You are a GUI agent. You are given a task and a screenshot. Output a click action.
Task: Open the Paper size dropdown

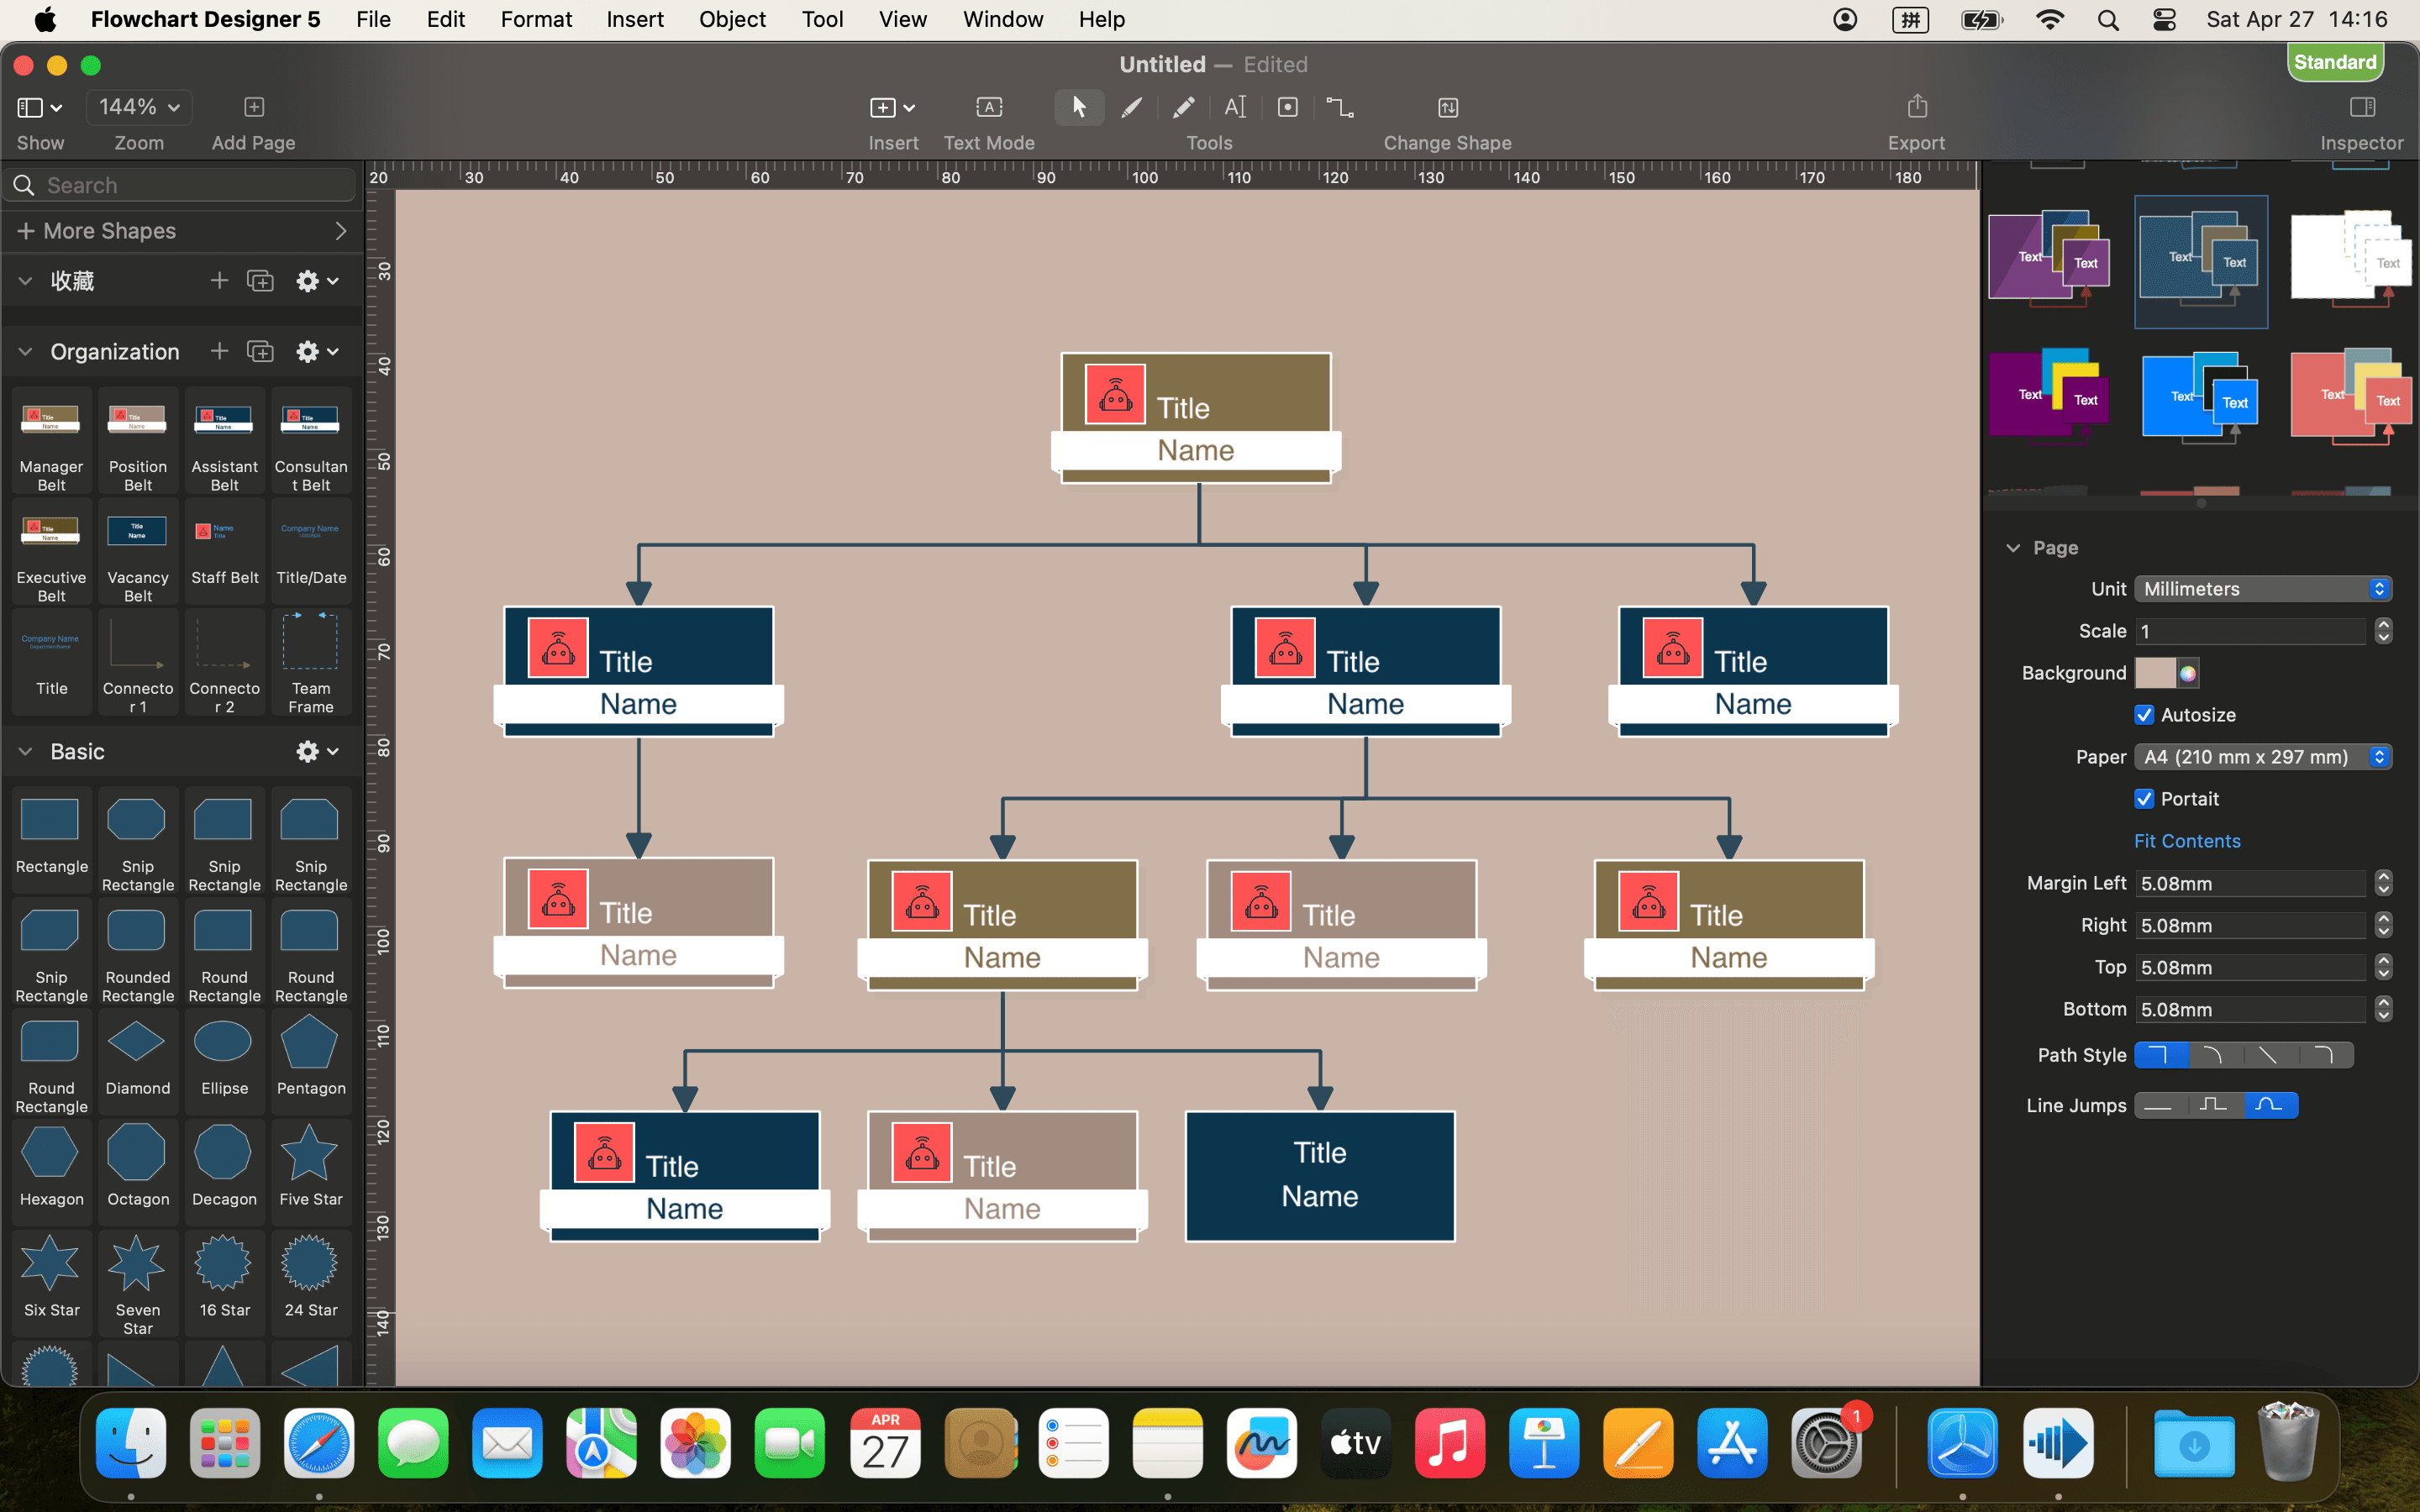coord(2262,757)
